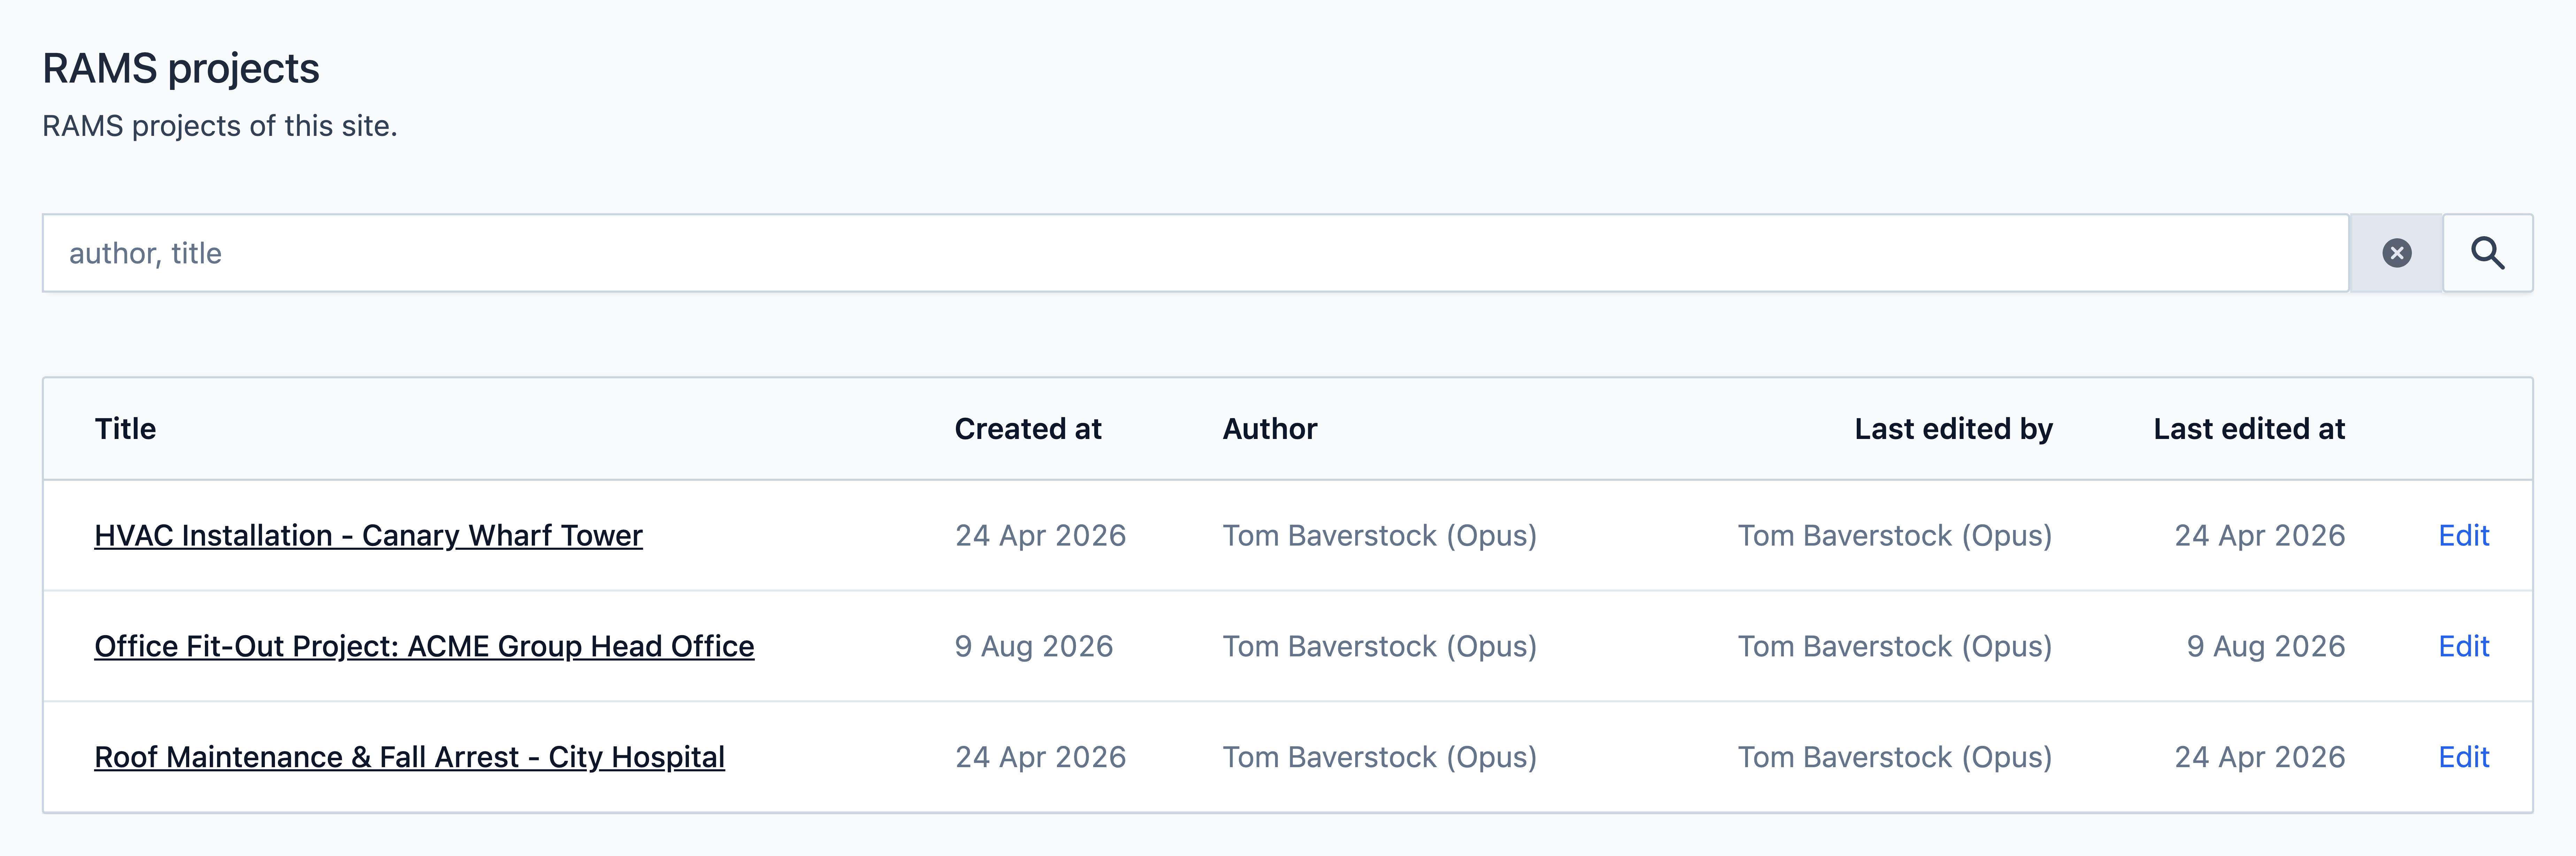Click last edited date in HVAC Installation row
This screenshot has width=2576, height=856.
point(2260,536)
